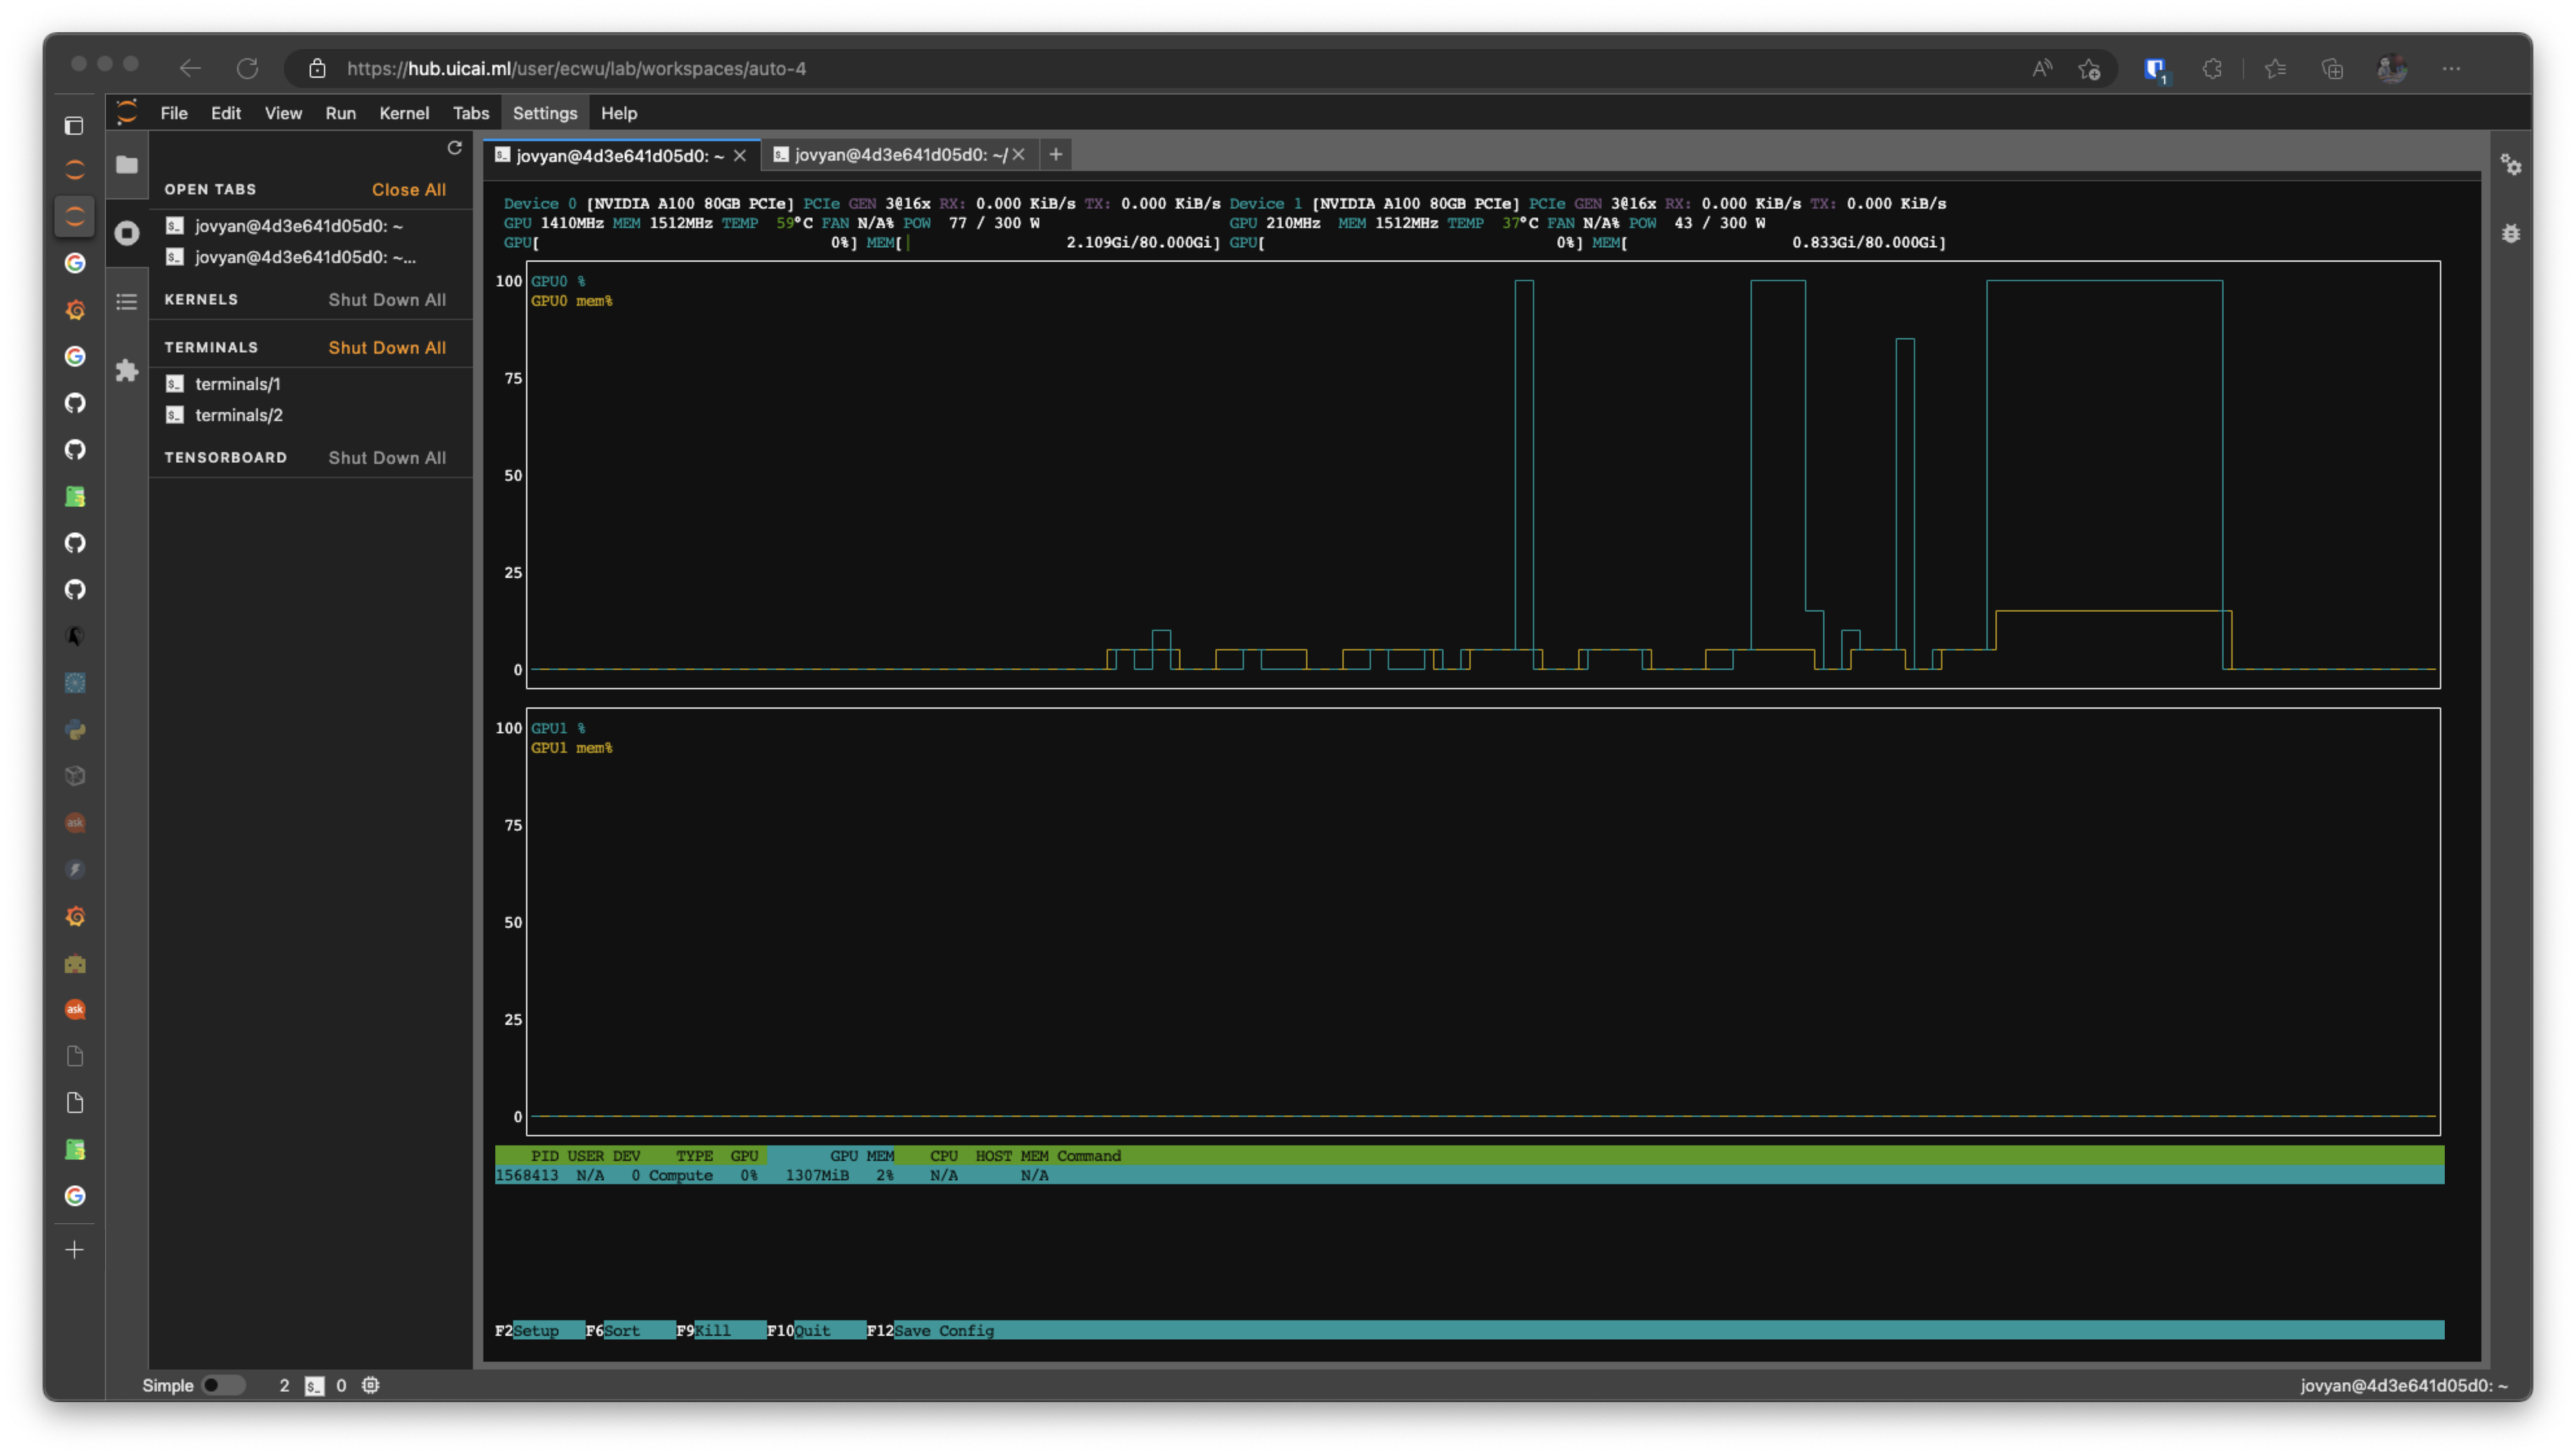Click the terminal count icon in status bar
The image size is (2576, 1455).
tap(314, 1385)
